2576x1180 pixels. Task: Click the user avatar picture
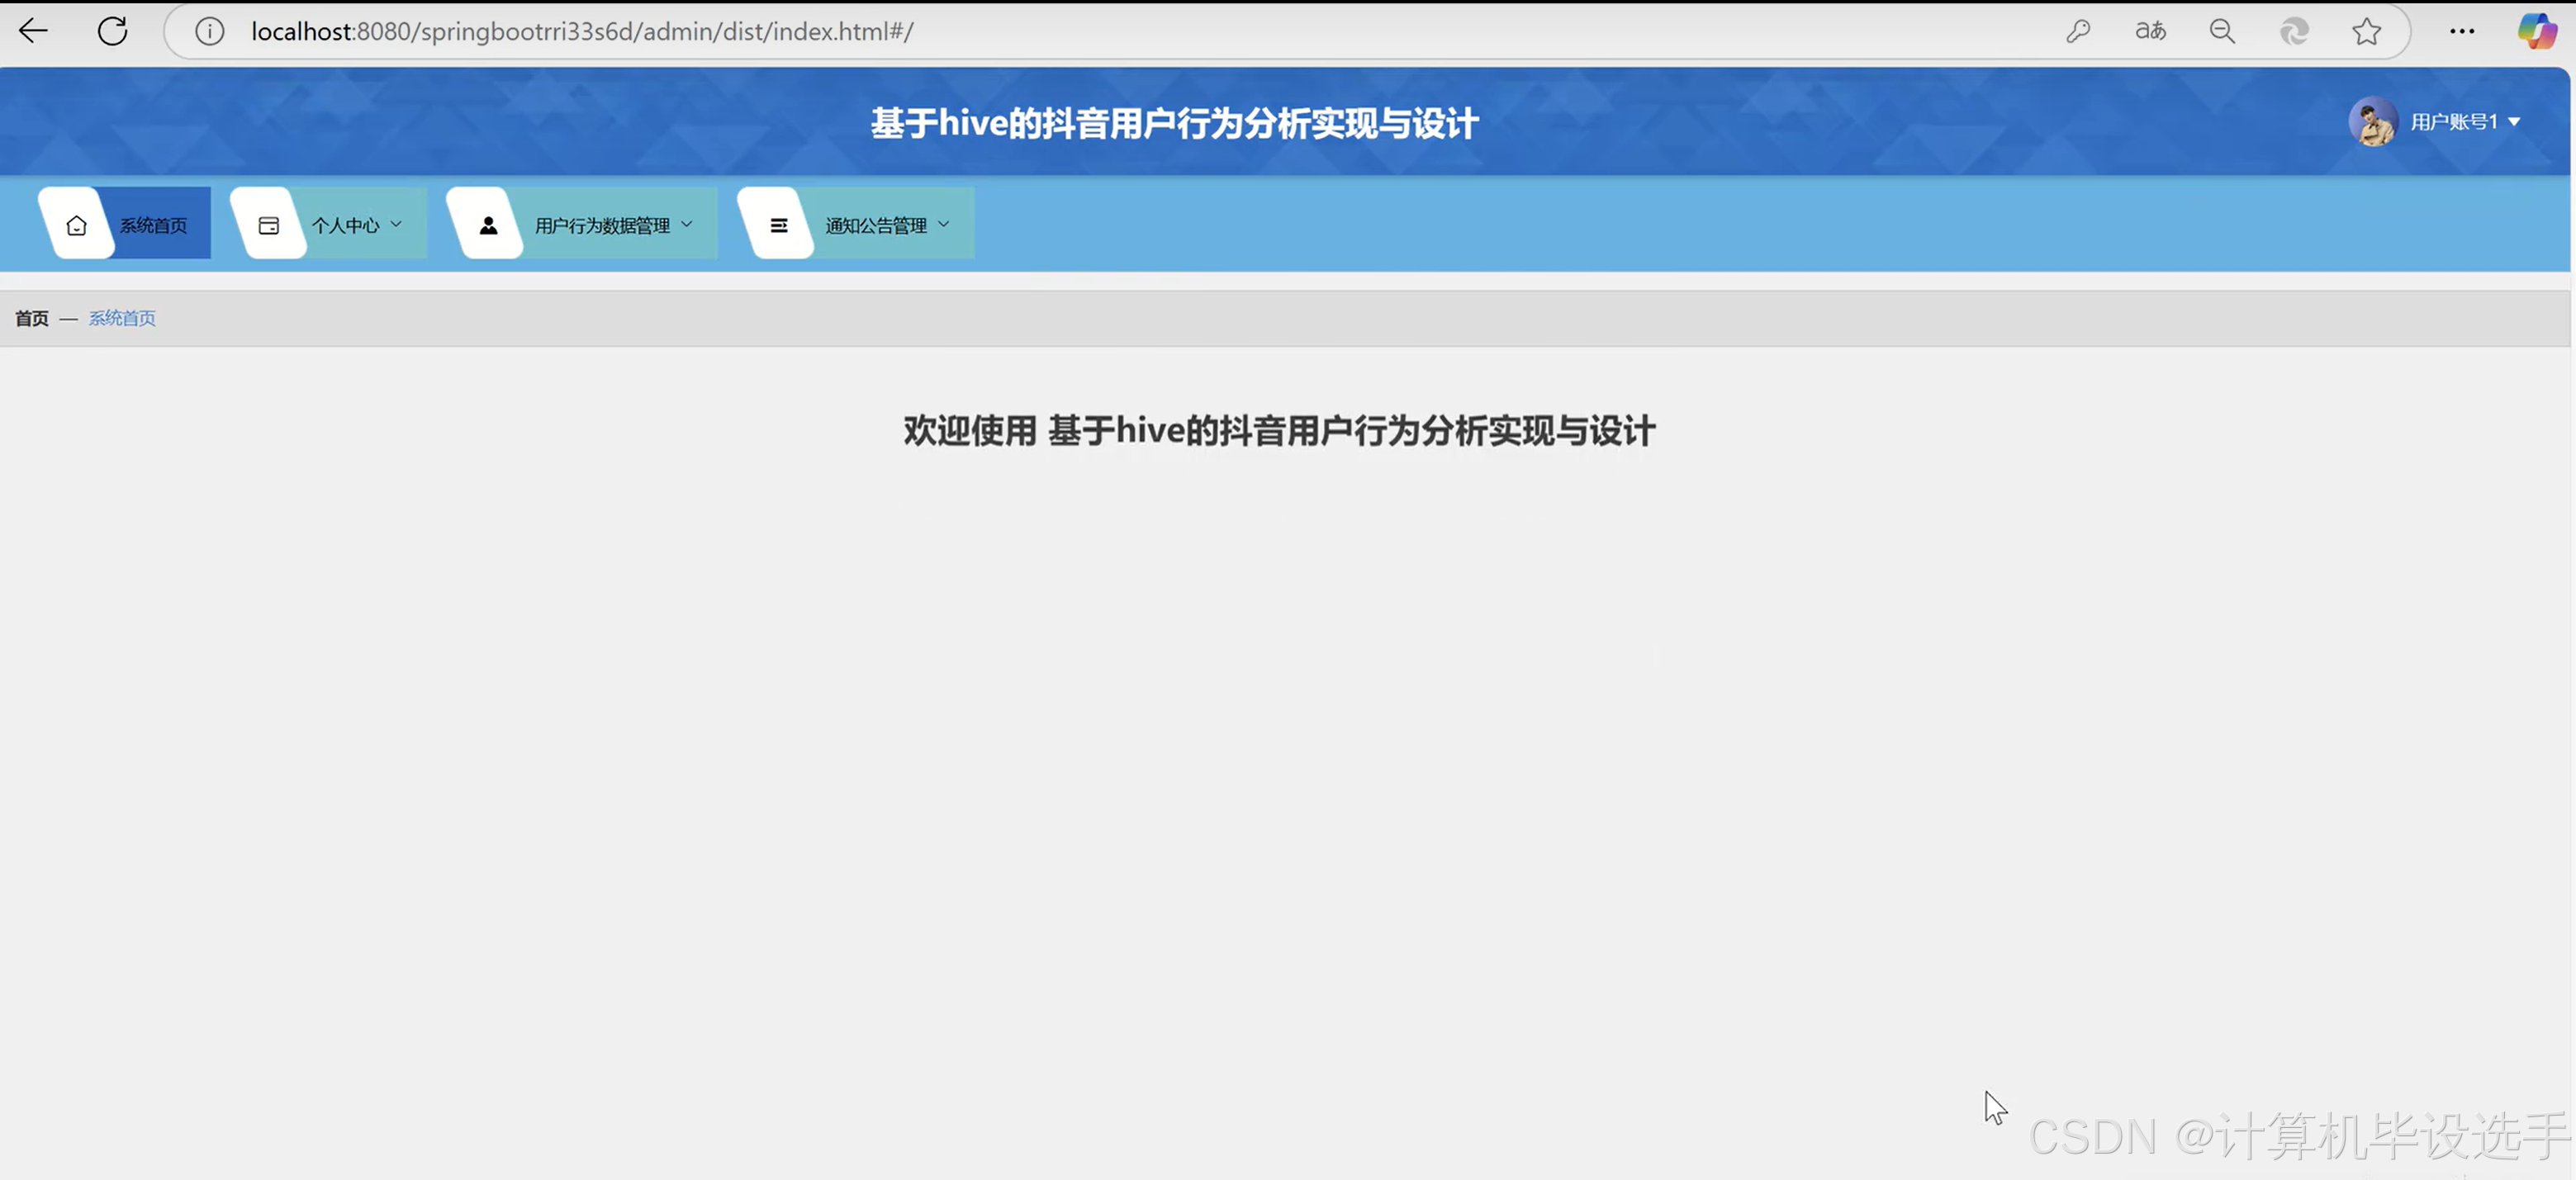tap(2373, 121)
